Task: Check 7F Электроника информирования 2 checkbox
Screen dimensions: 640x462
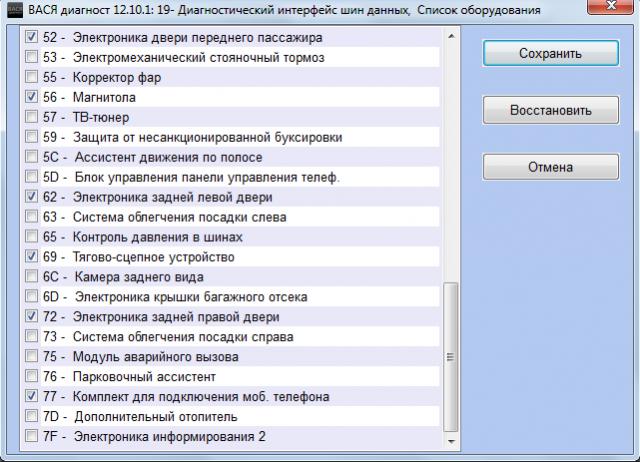Action: pyautogui.click(x=31, y=436)
